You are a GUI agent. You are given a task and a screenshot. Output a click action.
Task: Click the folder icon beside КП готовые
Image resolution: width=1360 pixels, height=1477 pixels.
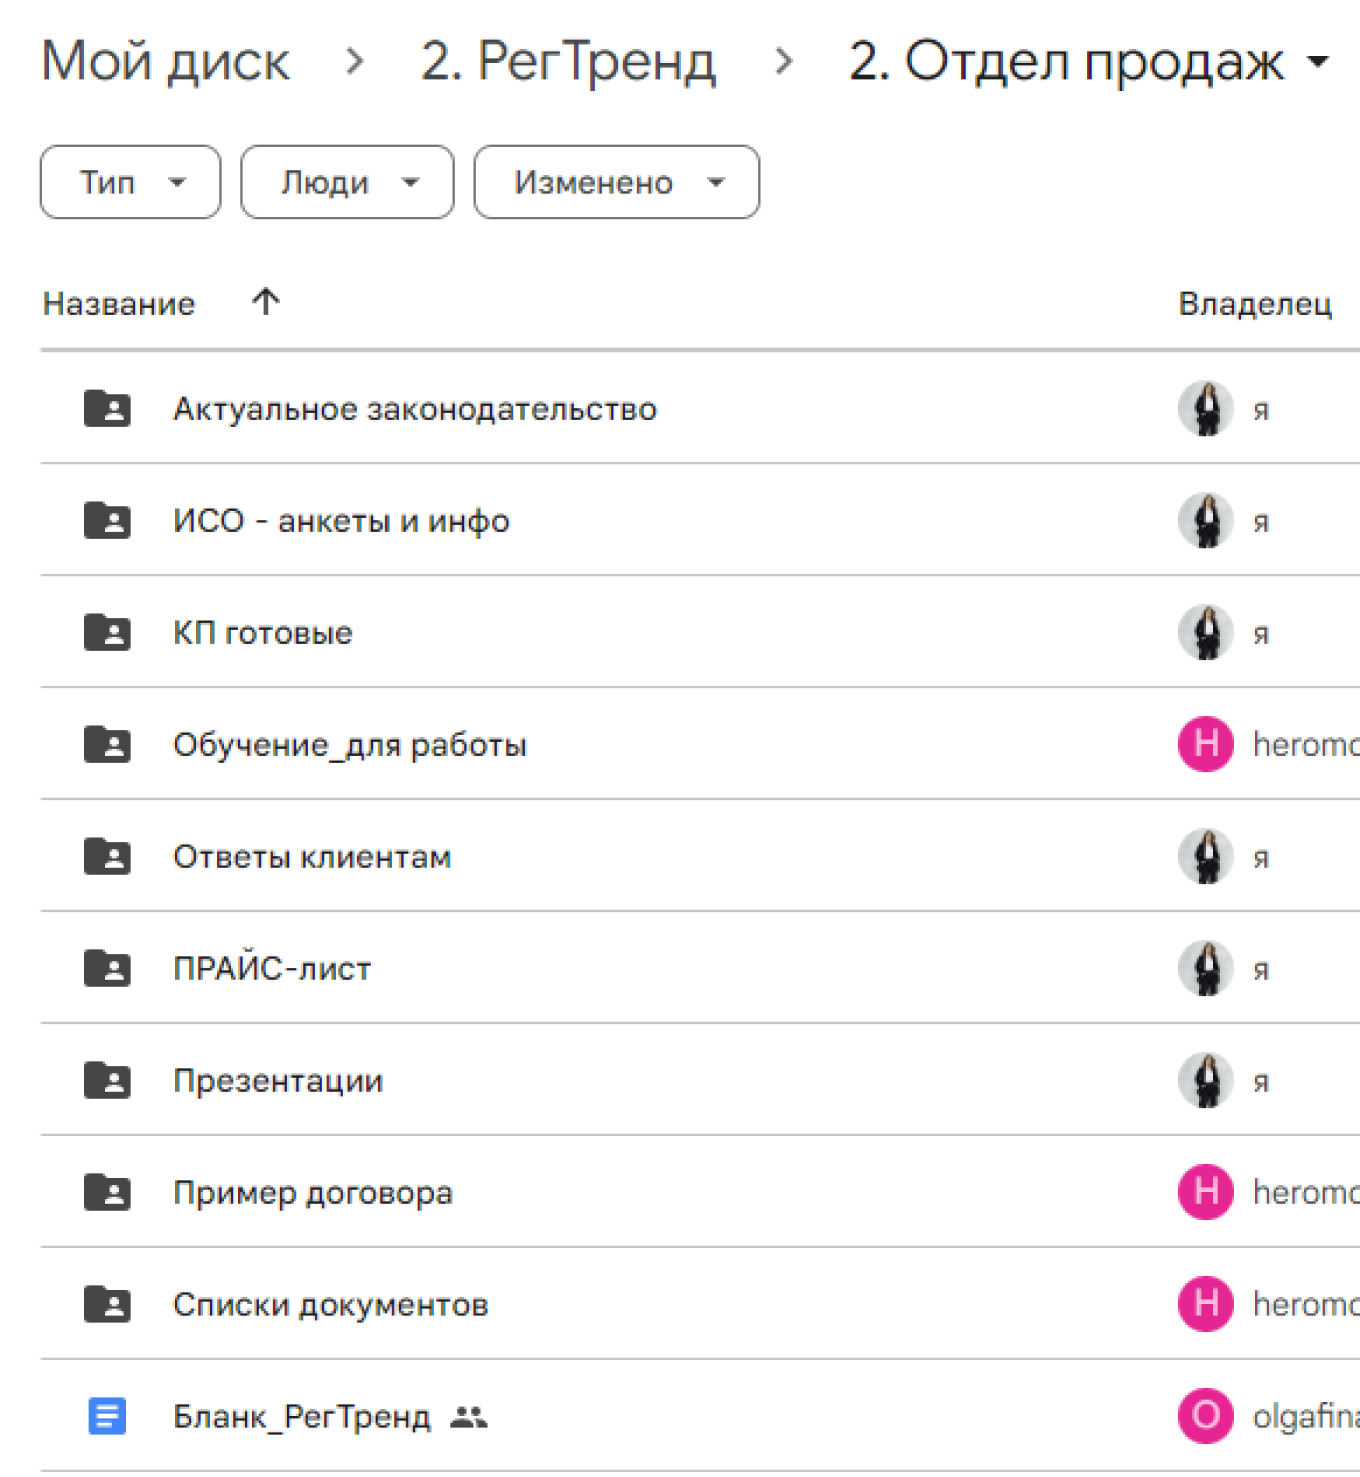[x=107, y=633]
